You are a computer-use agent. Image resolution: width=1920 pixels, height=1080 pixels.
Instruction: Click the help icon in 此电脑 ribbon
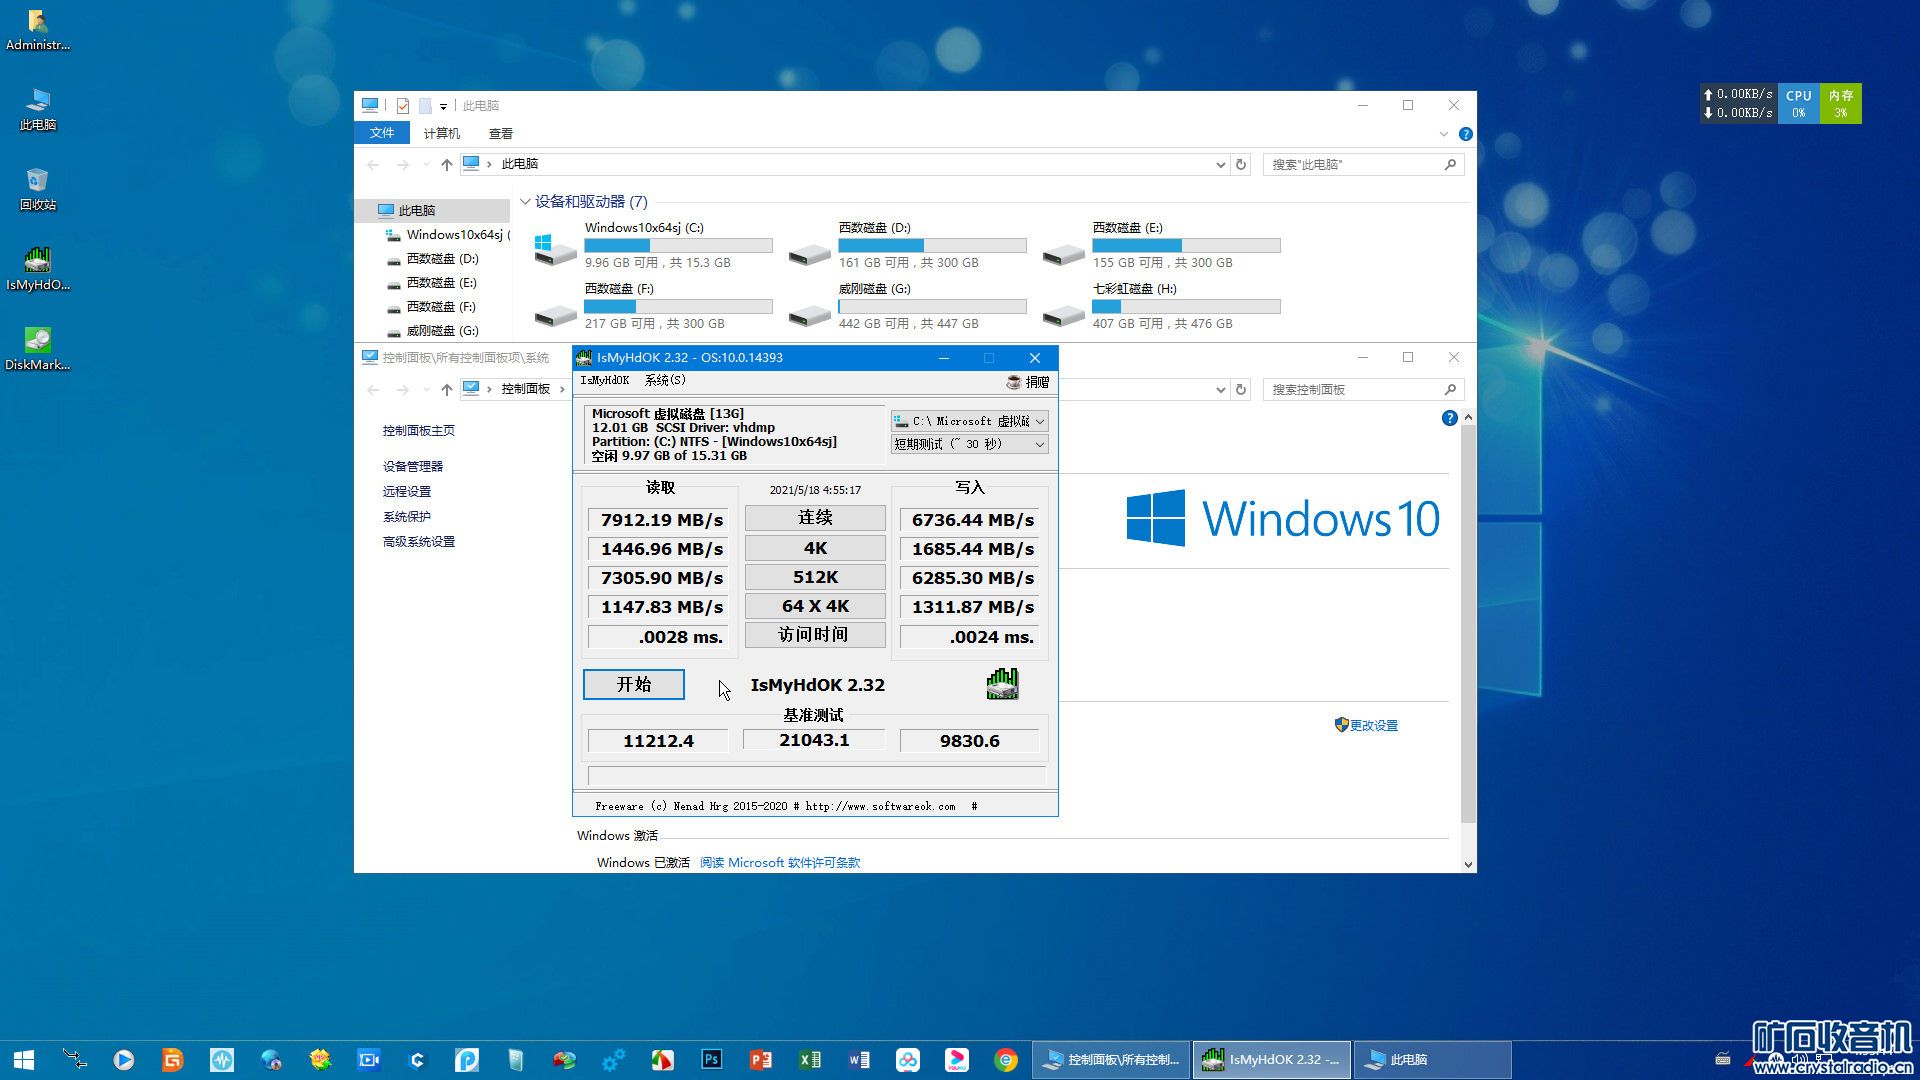(x=1465, y=134)
